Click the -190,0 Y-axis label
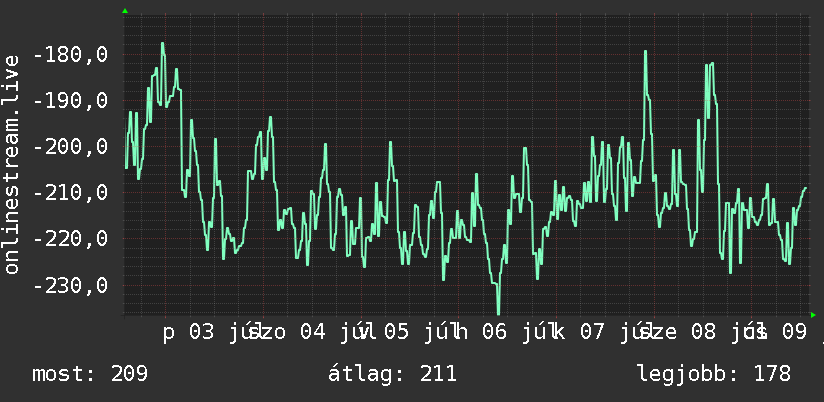Screen dimensions: 824x402 pyautogui.click(x=70, y=100)
